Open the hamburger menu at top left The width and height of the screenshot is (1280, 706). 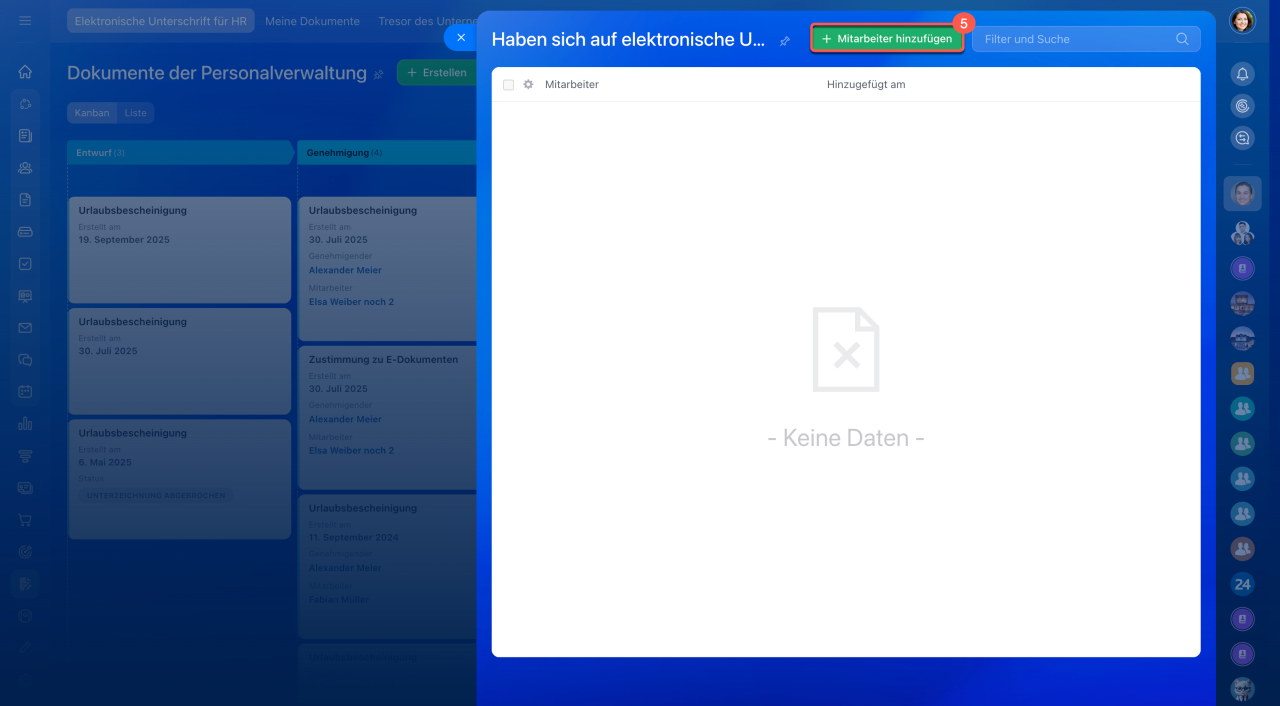click(25, 20)
